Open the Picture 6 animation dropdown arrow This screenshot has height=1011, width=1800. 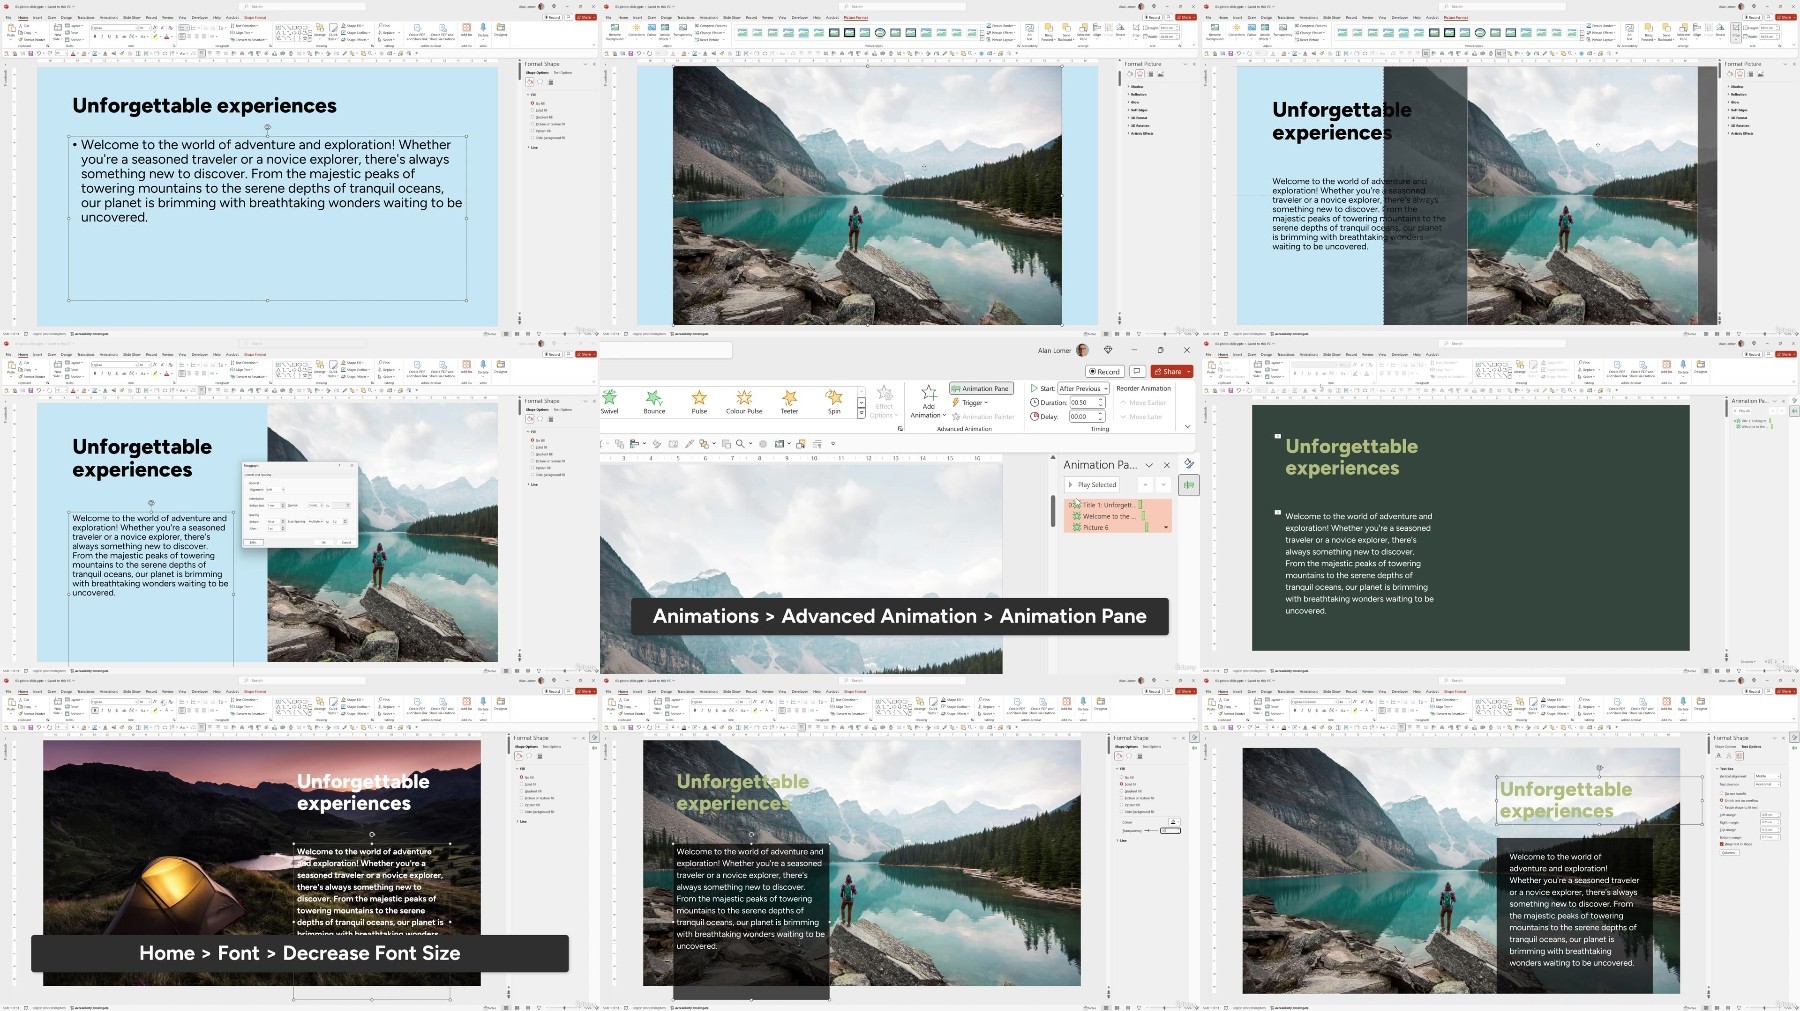pyautogui.click(x=1165, y=527)
